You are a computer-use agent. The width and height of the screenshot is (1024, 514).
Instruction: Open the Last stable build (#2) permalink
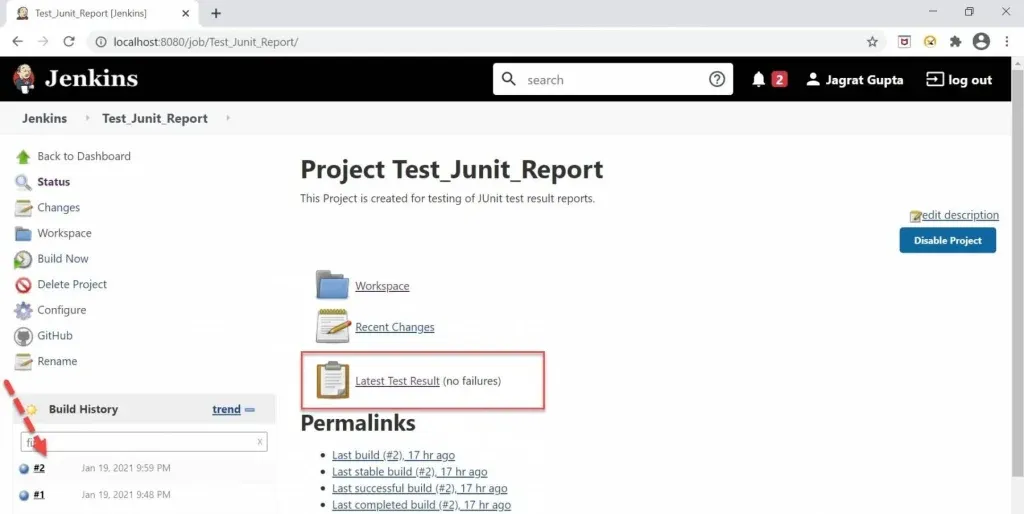tap(409, 472)
